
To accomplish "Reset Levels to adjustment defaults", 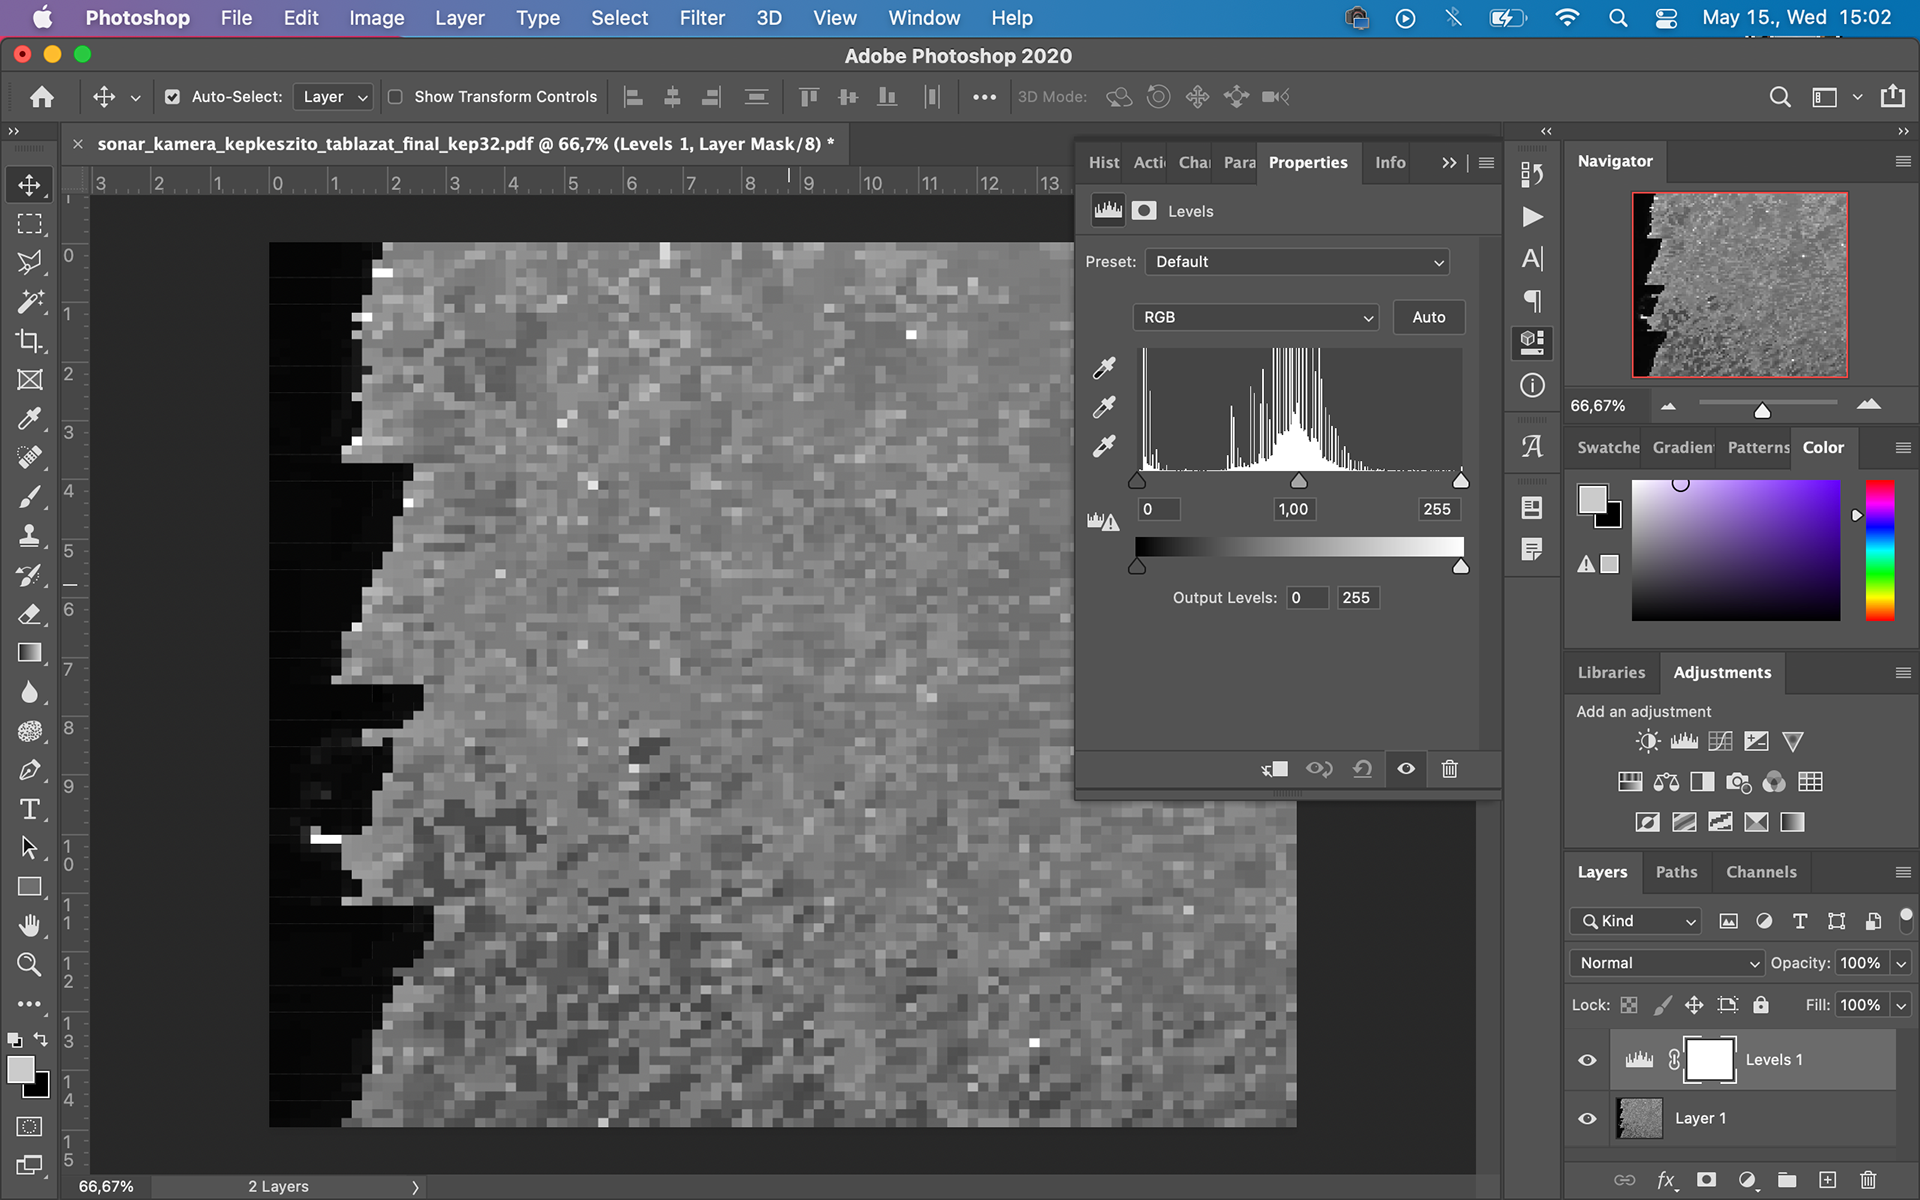I will (1362, 769).
